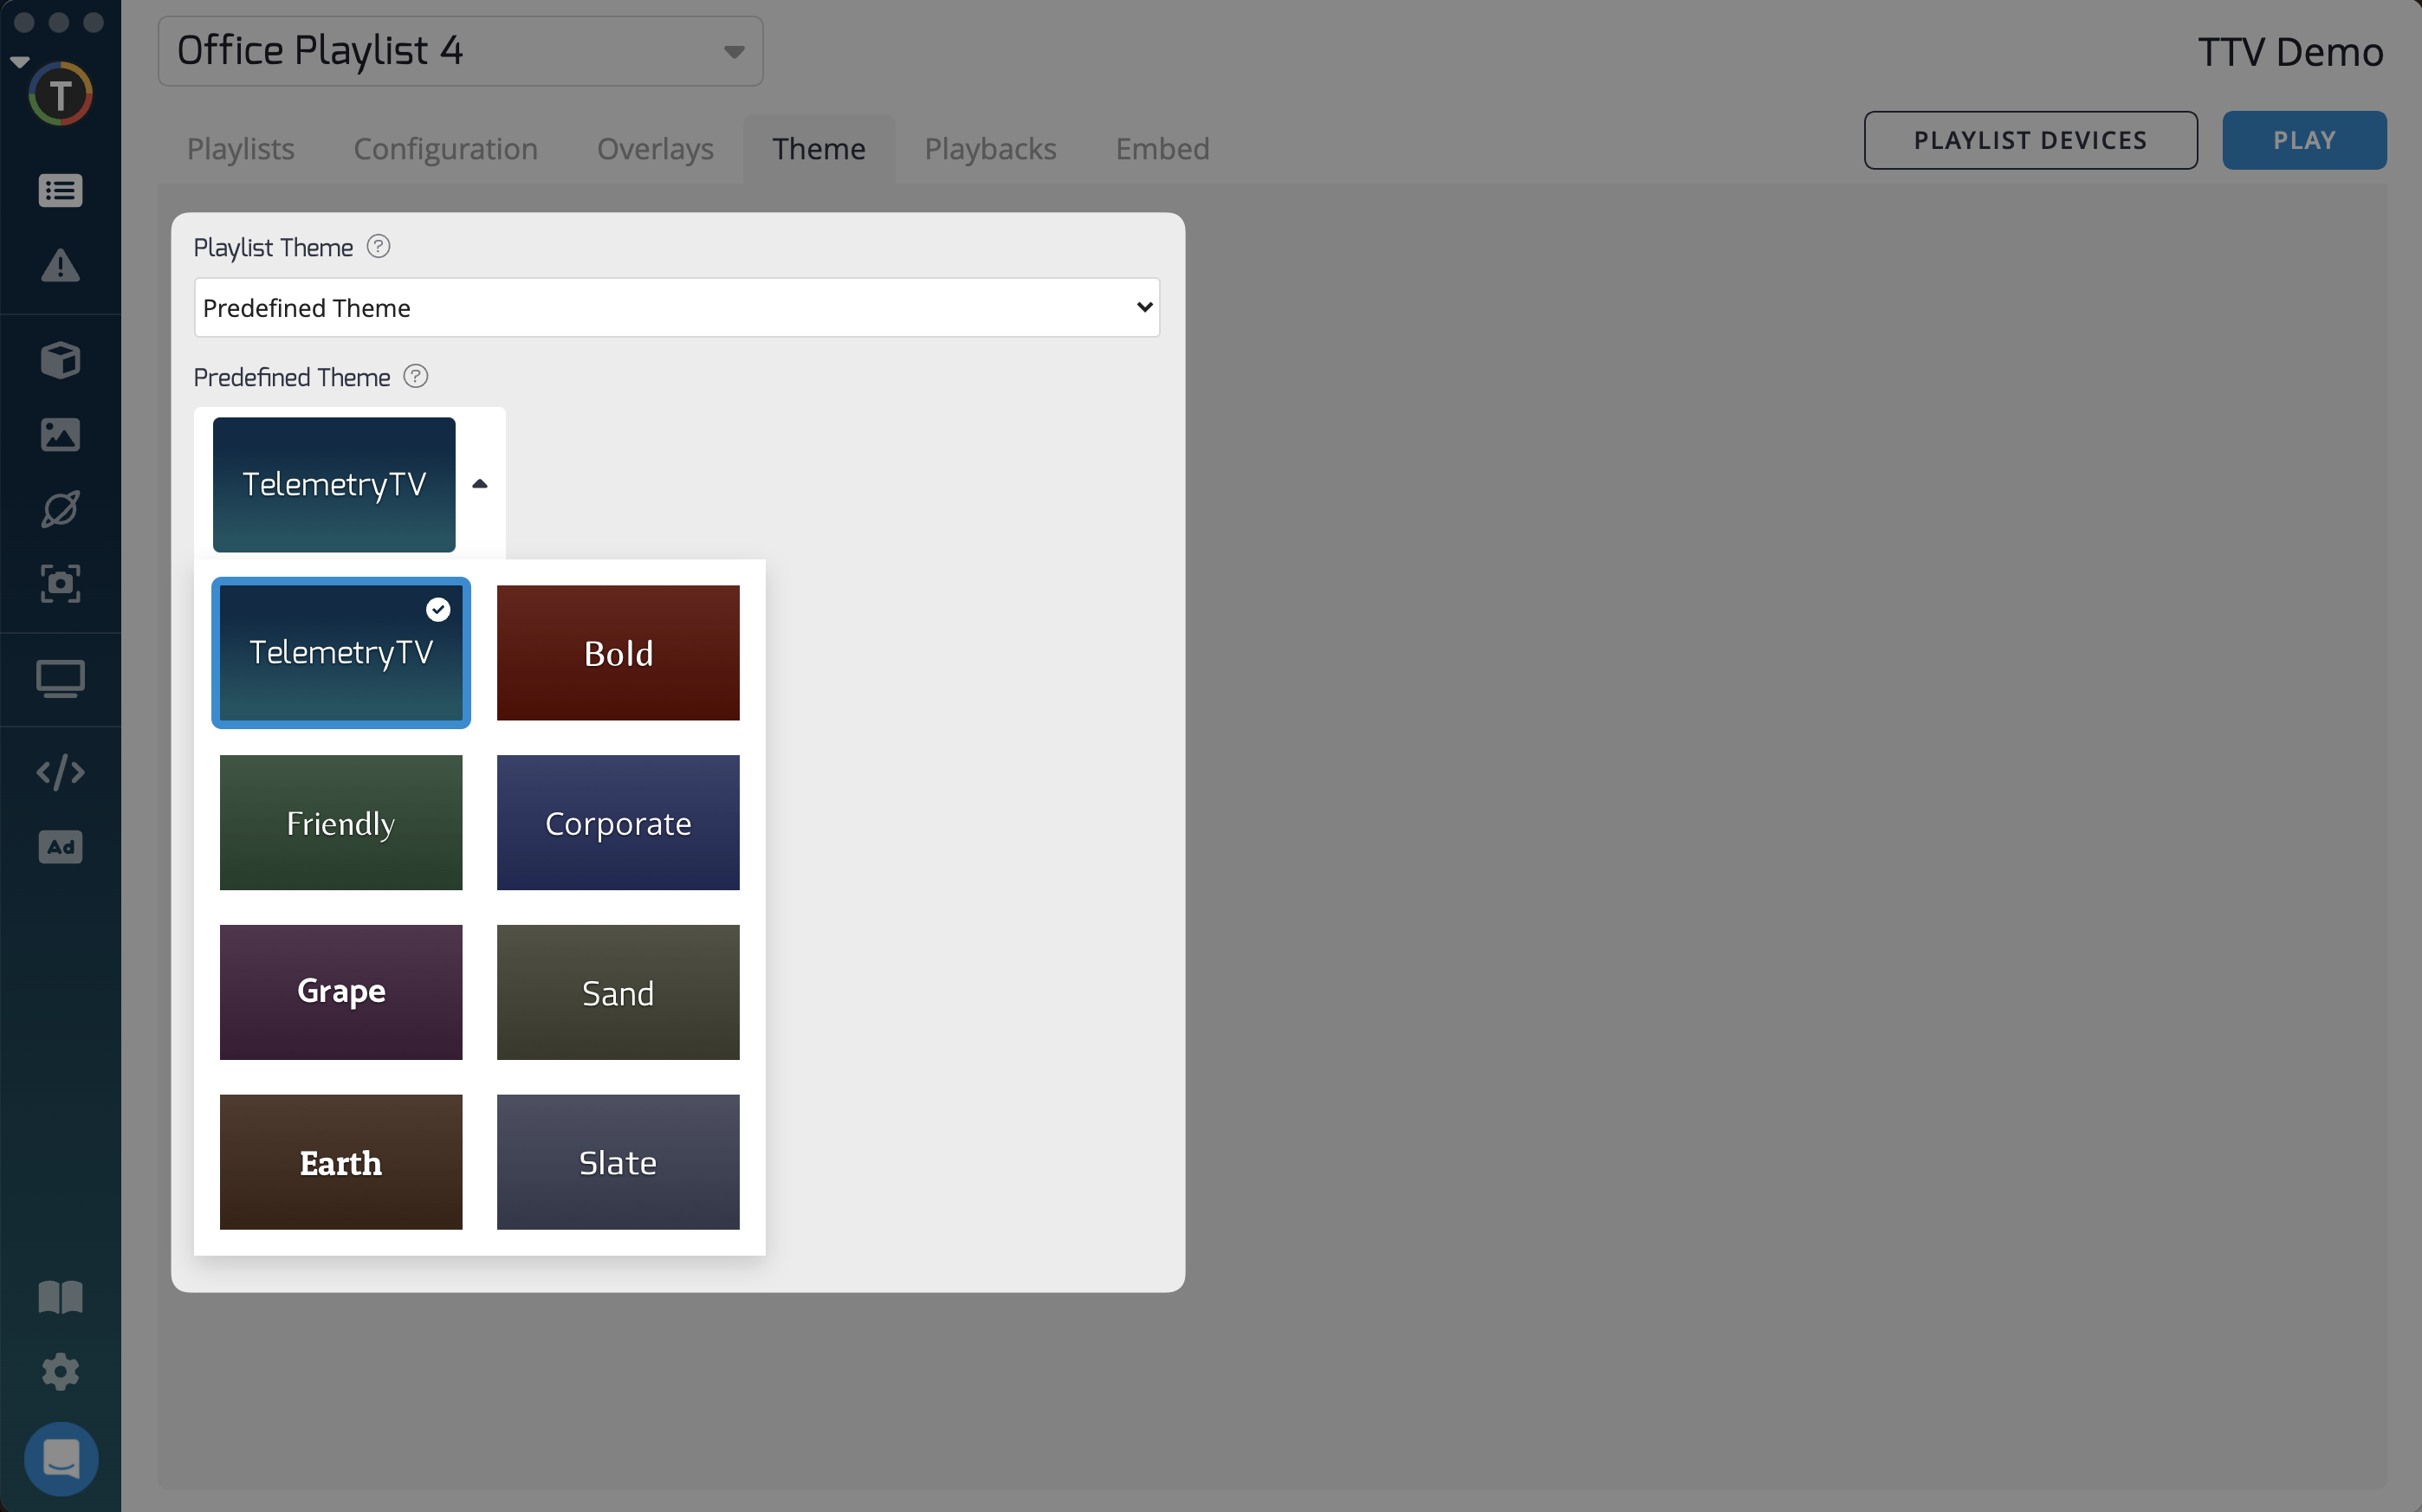Pick the Corporate theme option
The image size is (2422, 1512).
[x=618, y=823]
